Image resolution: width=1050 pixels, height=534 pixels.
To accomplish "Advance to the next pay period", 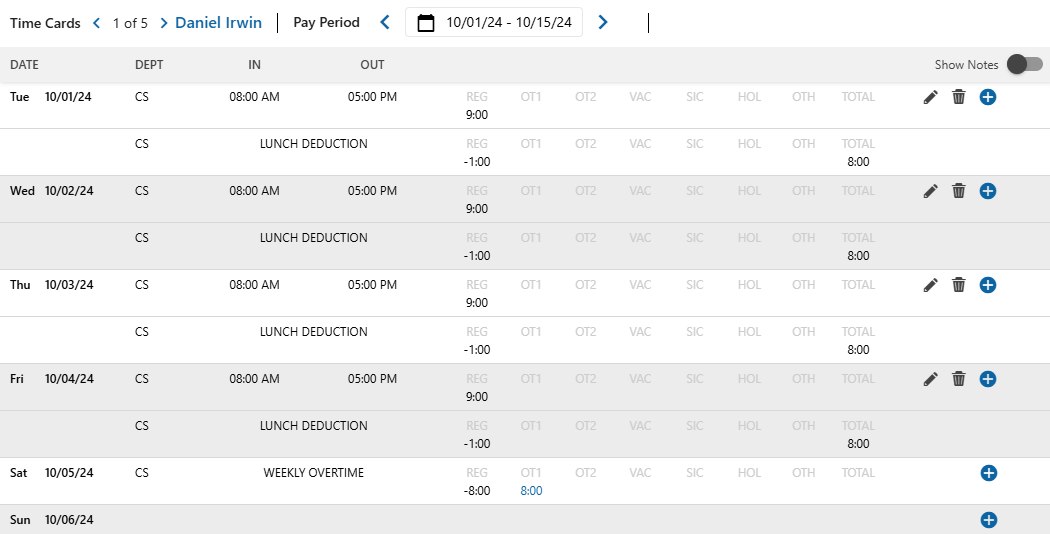I will 603,22.
